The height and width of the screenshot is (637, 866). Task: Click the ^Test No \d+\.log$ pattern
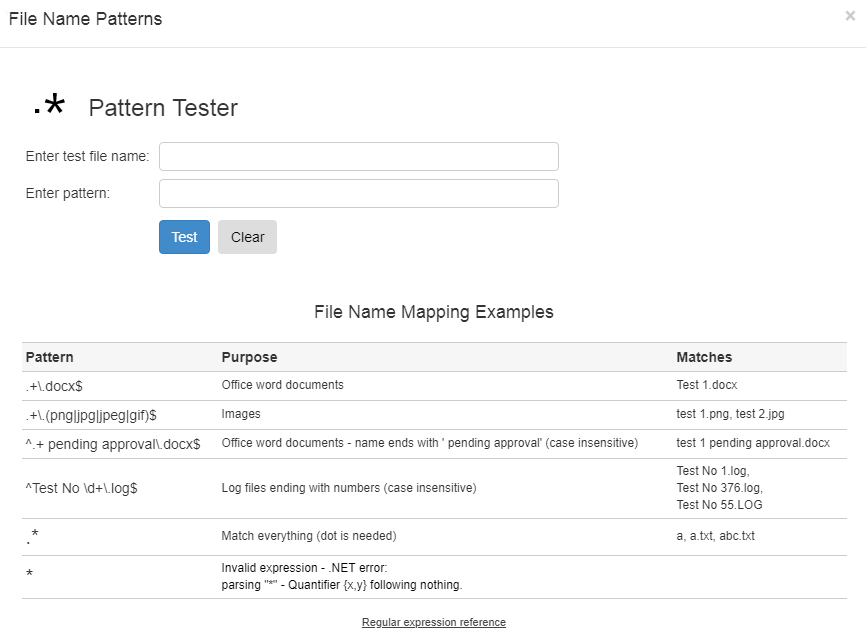coord(81,488)
